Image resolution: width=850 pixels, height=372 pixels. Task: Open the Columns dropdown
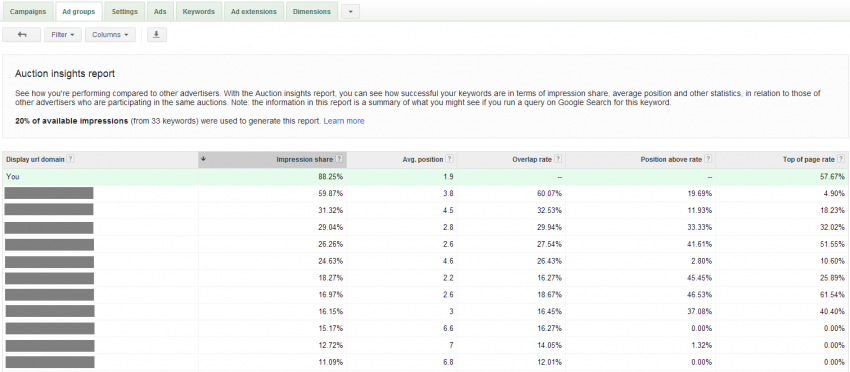(x=110, y=35)
